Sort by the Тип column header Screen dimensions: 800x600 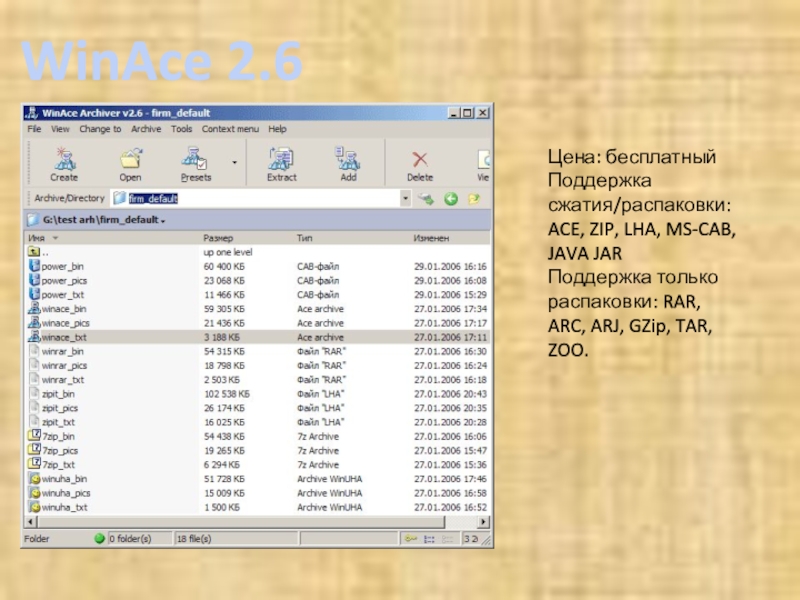[352, 238]
